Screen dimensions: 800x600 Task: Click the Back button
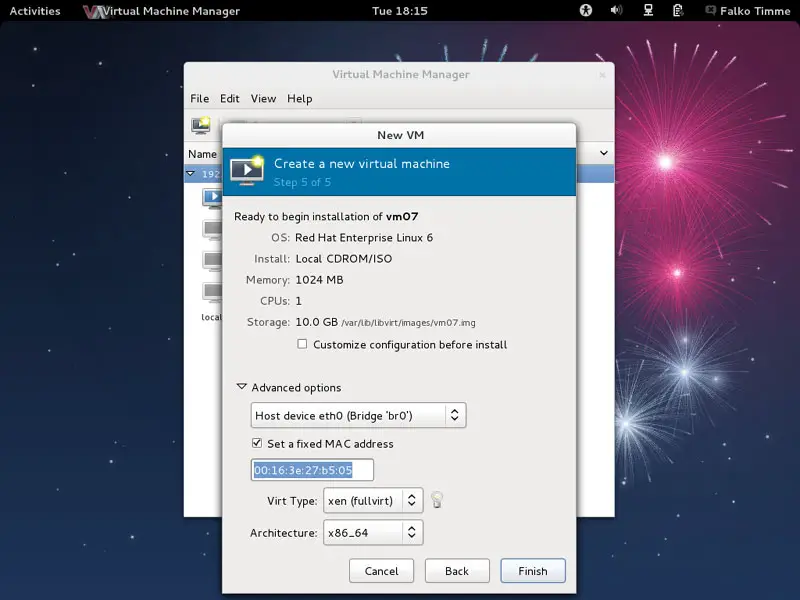tap(457, 570)
